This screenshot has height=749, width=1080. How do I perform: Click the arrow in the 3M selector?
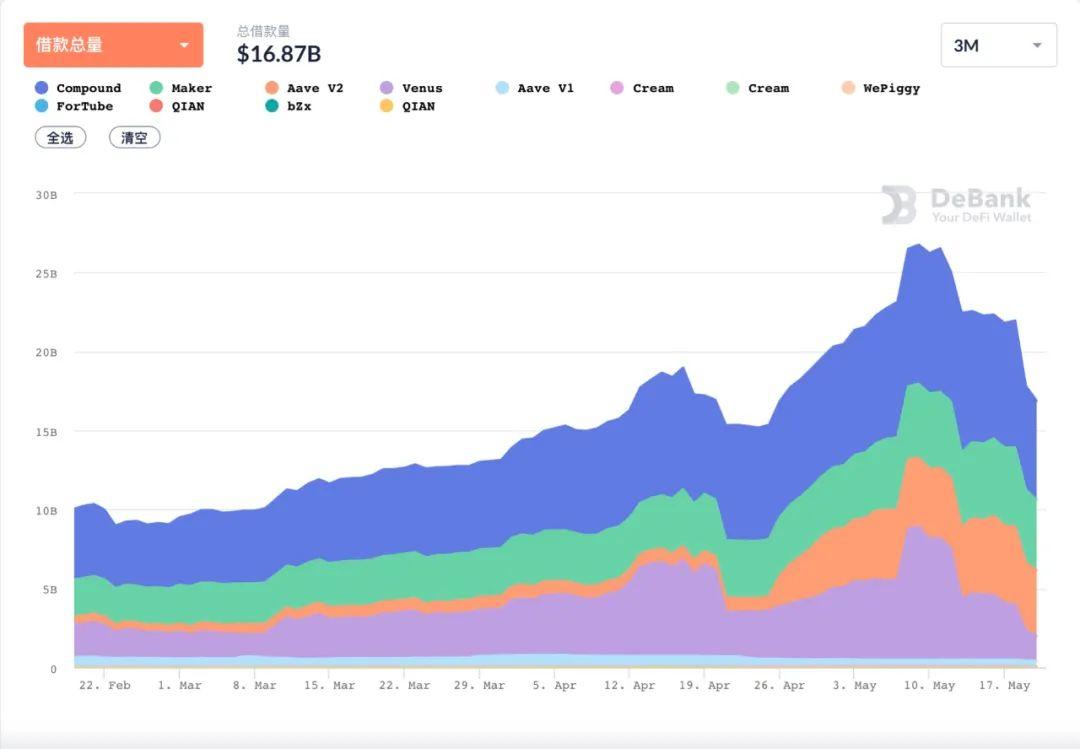(x=1037, y=46)
